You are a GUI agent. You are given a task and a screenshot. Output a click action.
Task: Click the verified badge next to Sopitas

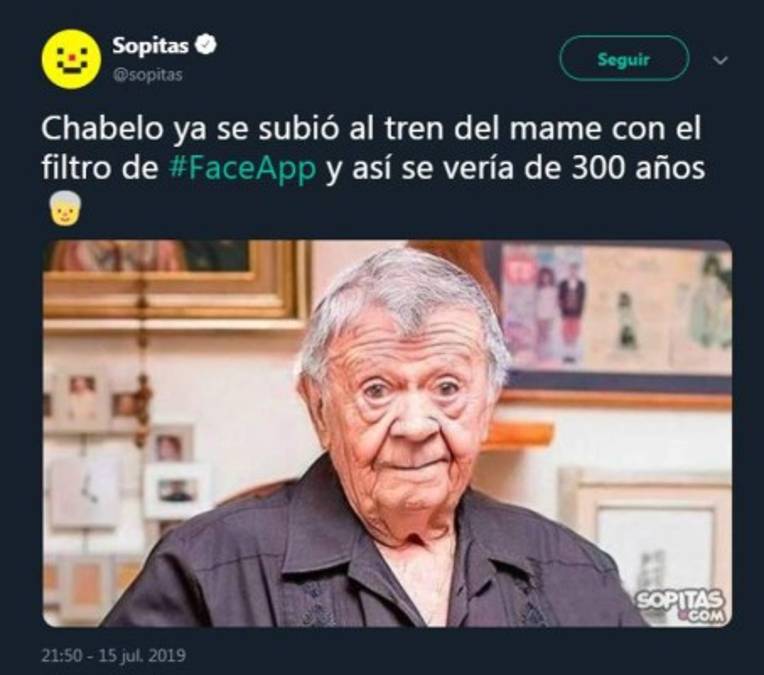coord(206,45)
